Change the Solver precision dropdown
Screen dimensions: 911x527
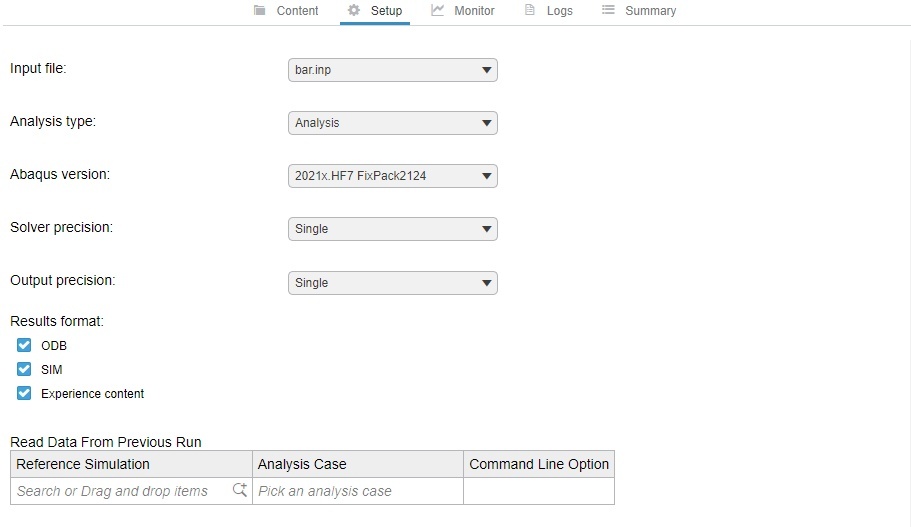(392, 229)
